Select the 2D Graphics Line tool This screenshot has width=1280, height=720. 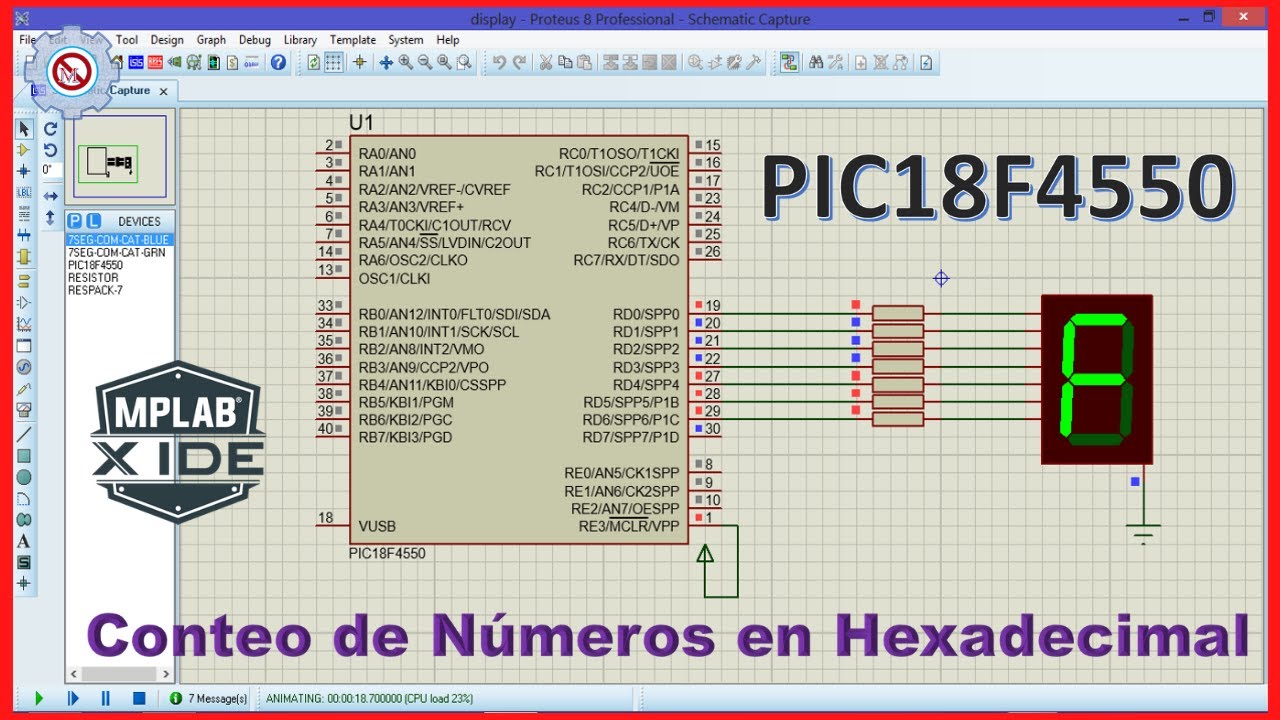(x=24, y=433)
